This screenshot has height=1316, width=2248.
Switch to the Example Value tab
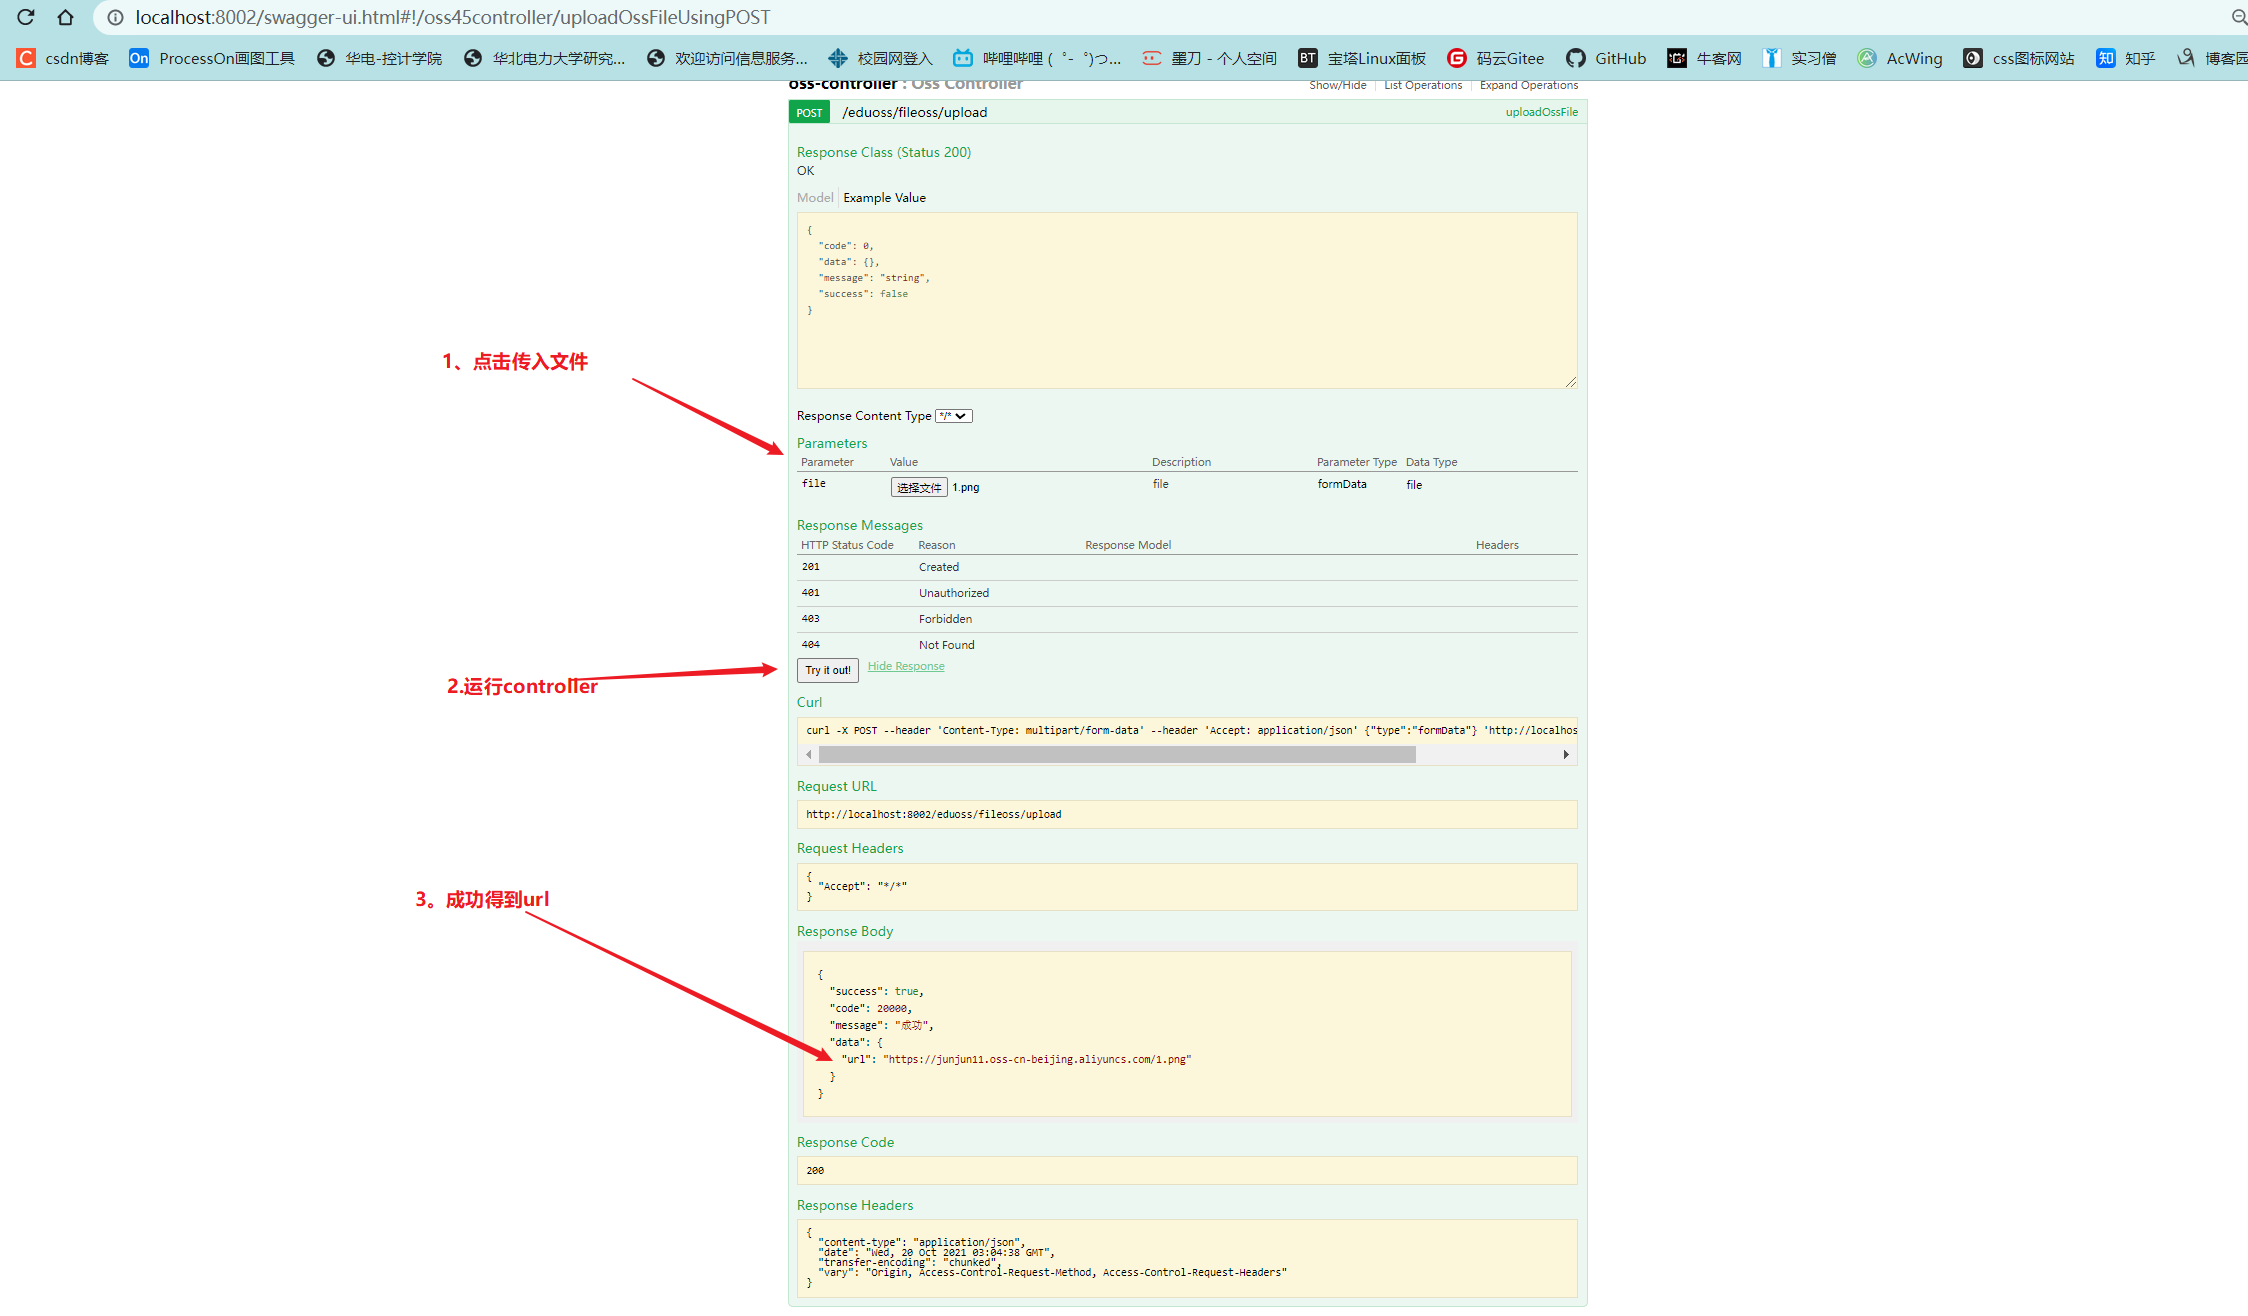[884, 198]
